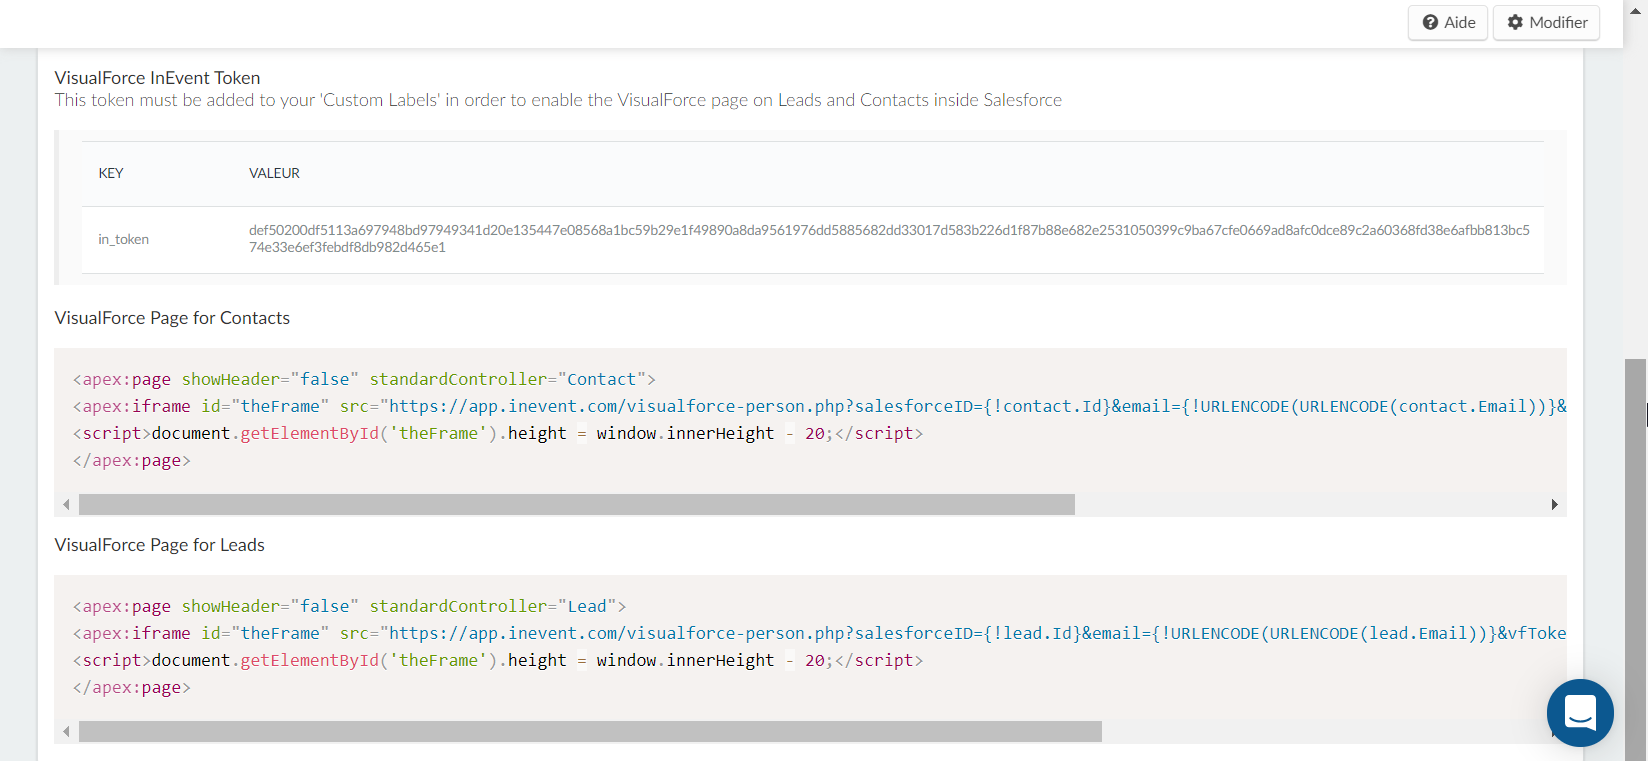Image resolution: width=1648 pixels, height=761 pixels.
Task: Click the standardController="Lead" code line
Action: click(x=349, y=606)
